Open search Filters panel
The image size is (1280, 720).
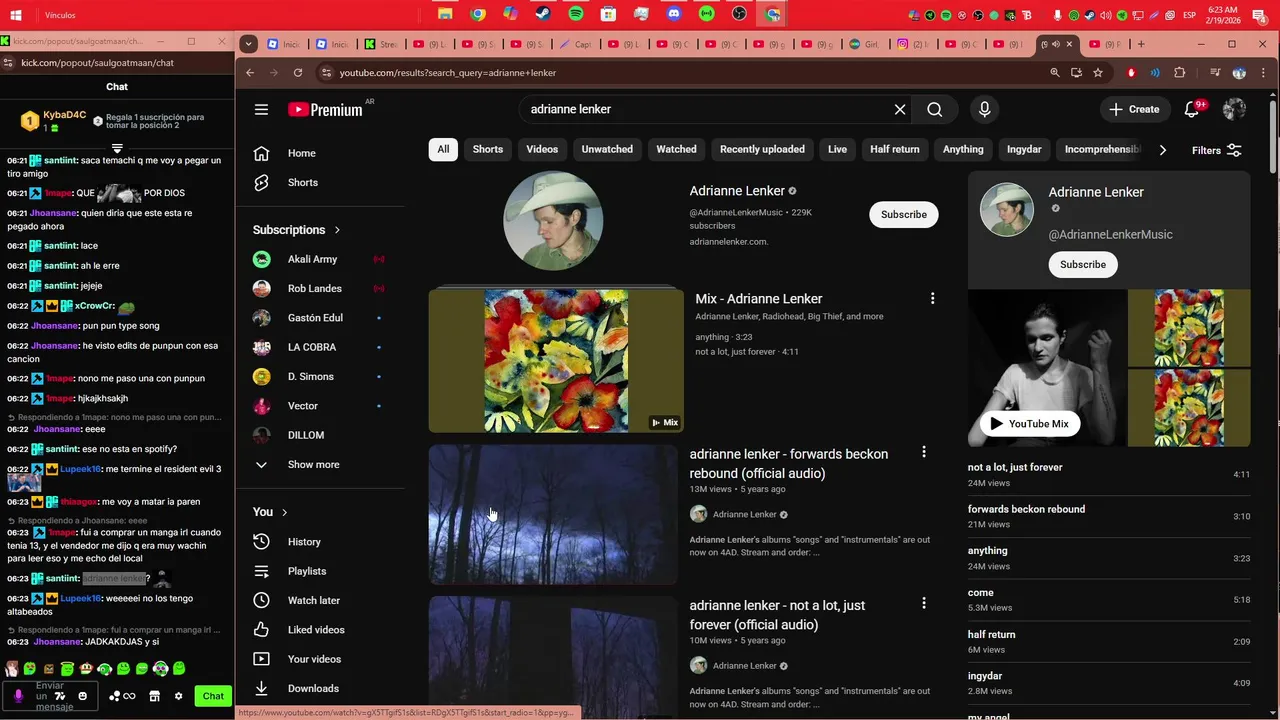(x=1217, y=150)
